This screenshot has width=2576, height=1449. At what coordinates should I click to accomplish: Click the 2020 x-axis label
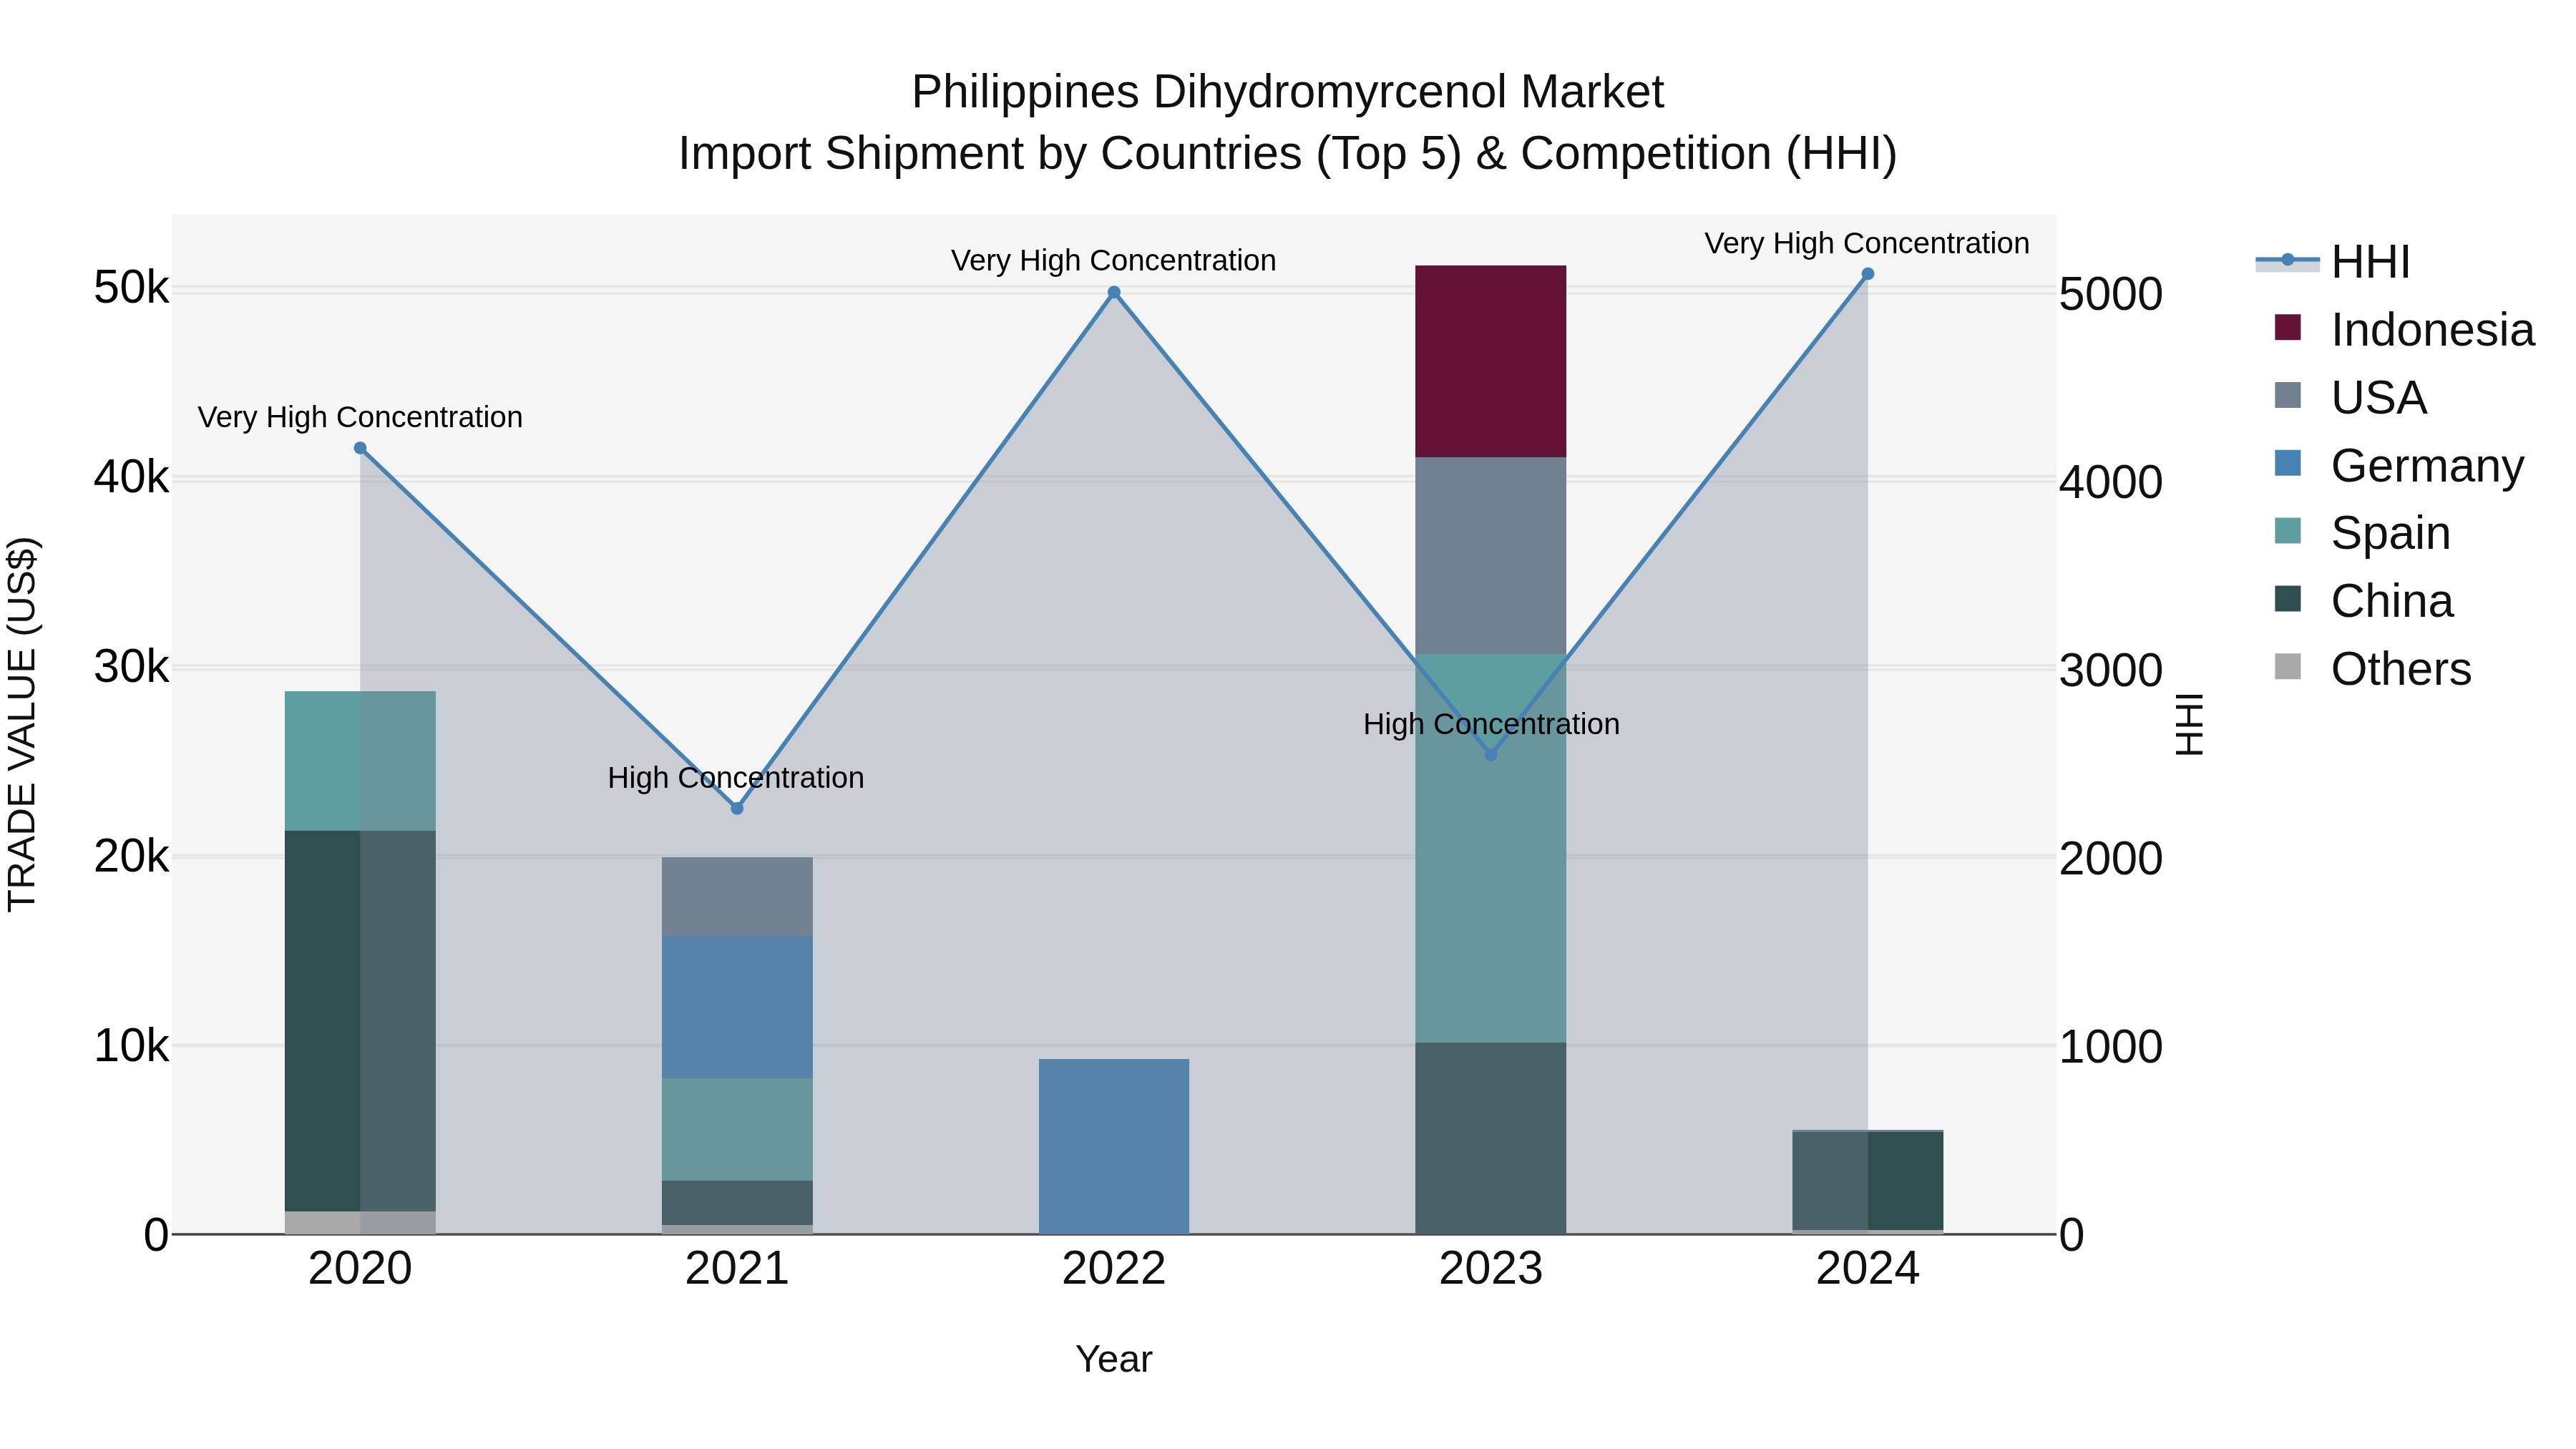360,1269
